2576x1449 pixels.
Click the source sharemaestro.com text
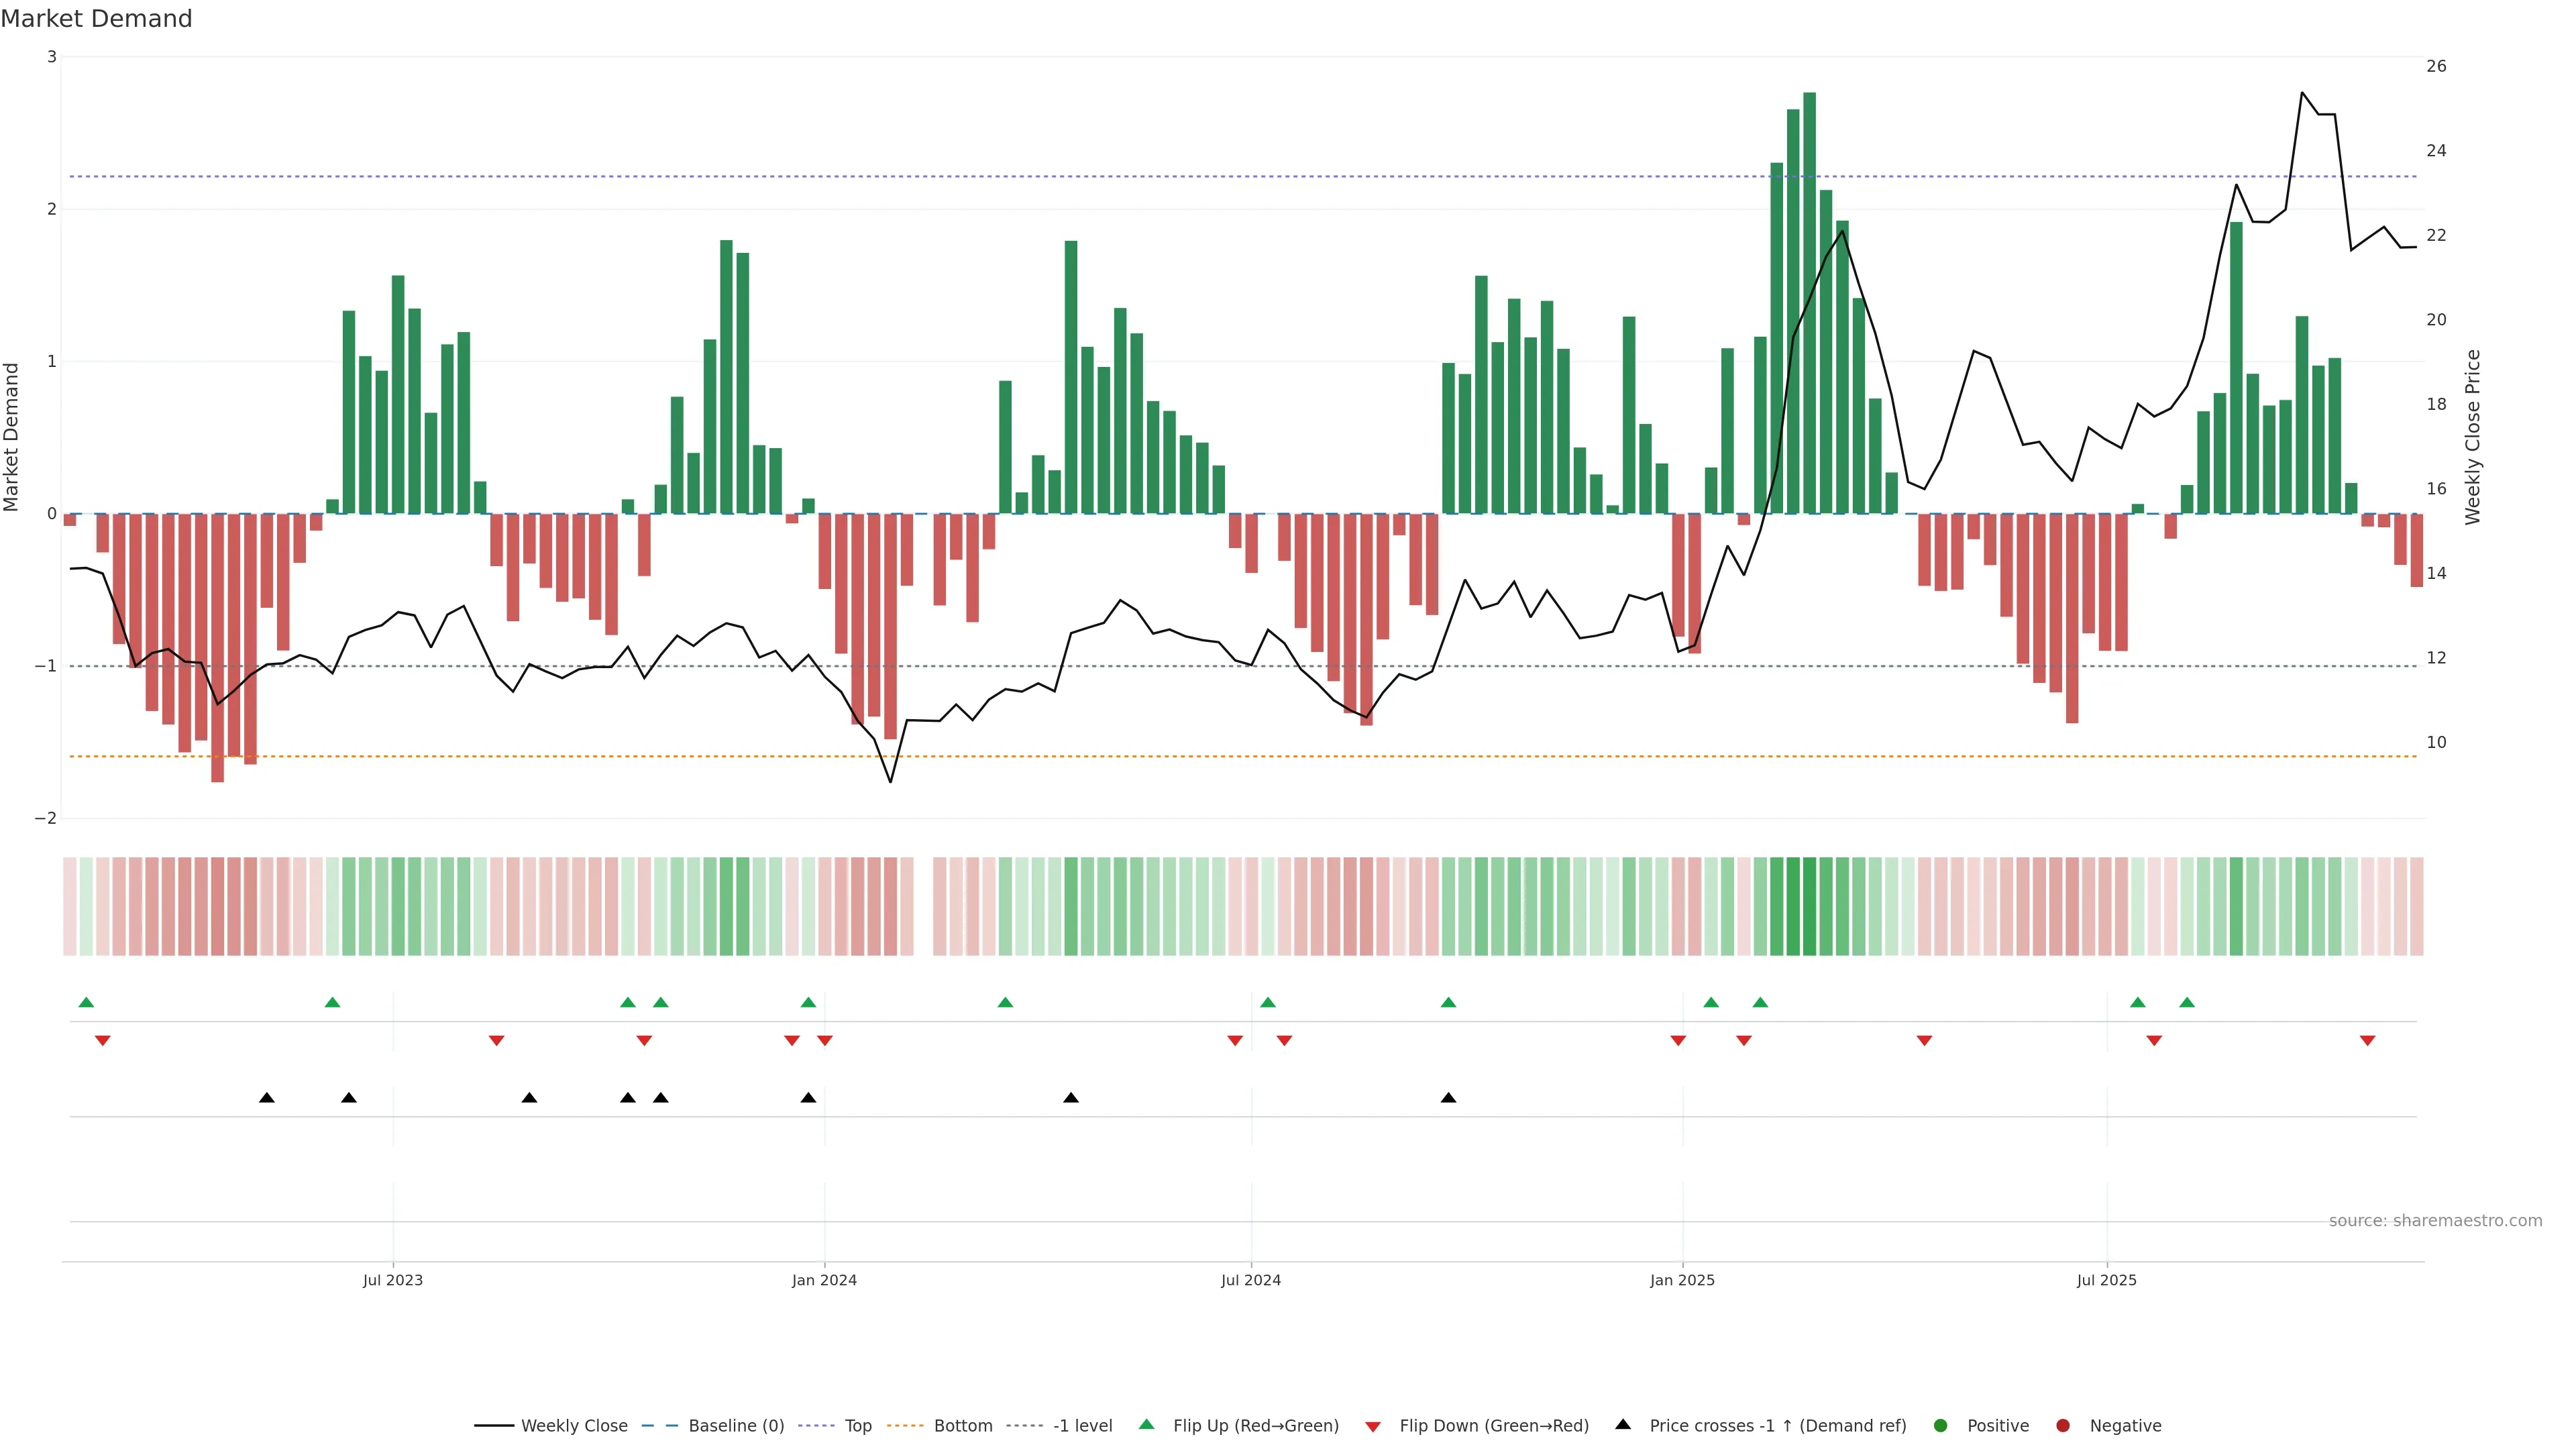[x=2435, y=1221]
